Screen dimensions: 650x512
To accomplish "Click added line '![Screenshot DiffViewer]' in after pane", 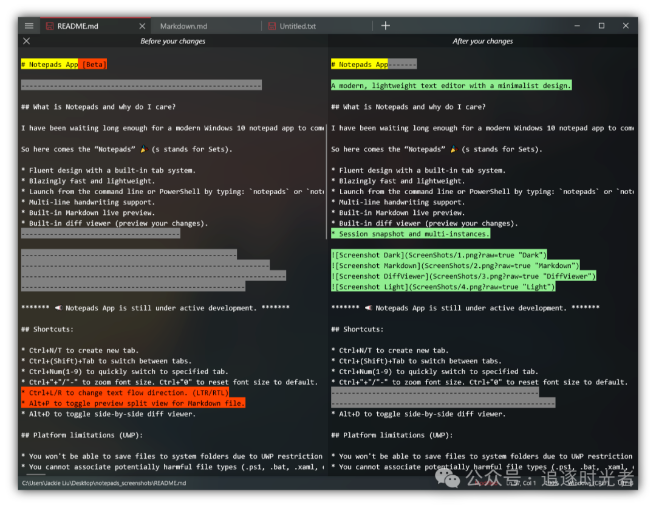I will click(463, 276).
